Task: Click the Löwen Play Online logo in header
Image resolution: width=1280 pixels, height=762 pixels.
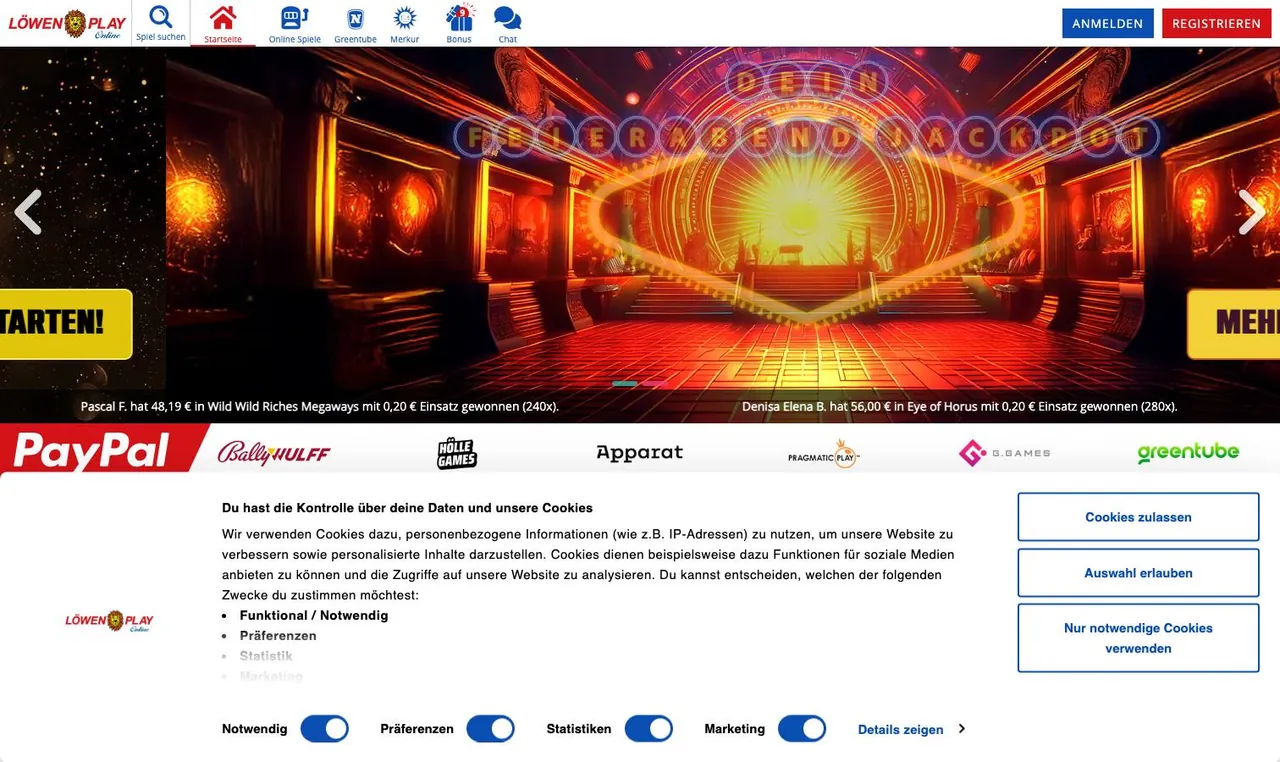Action: coord(67,23)
